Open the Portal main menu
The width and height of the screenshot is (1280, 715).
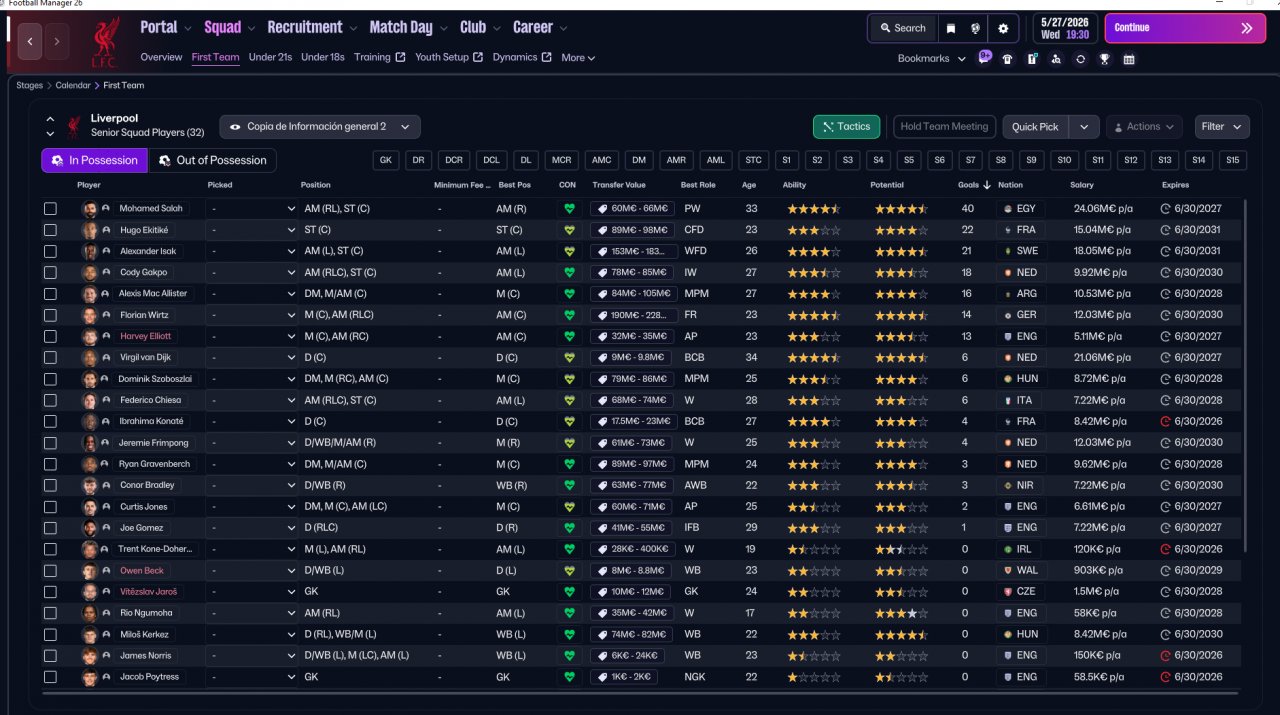pos(166,28)
